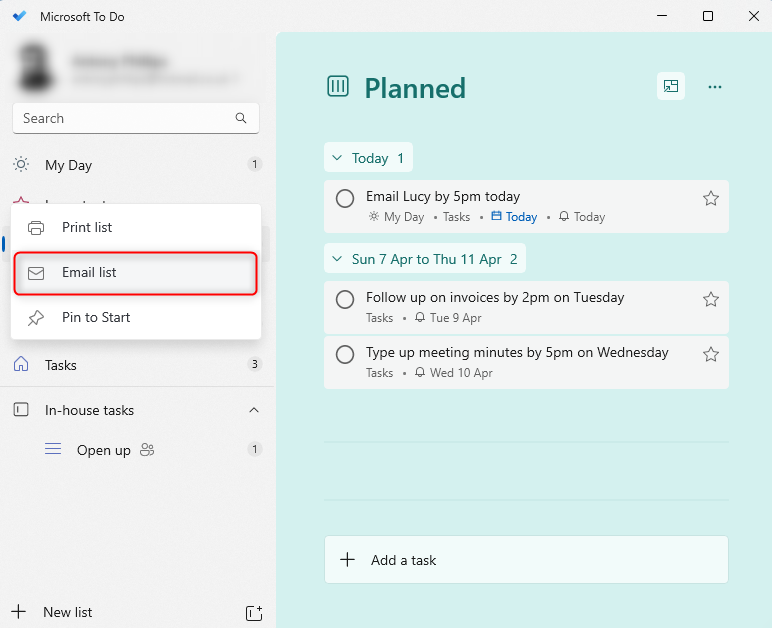Choose Email list in the context menu
Screen dimensions: 772x628
pyautogui.click(x=89, y=272)
